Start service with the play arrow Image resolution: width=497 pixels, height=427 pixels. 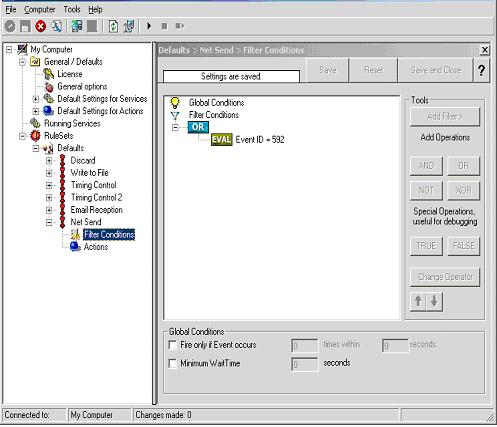click(x=149, y=26)
